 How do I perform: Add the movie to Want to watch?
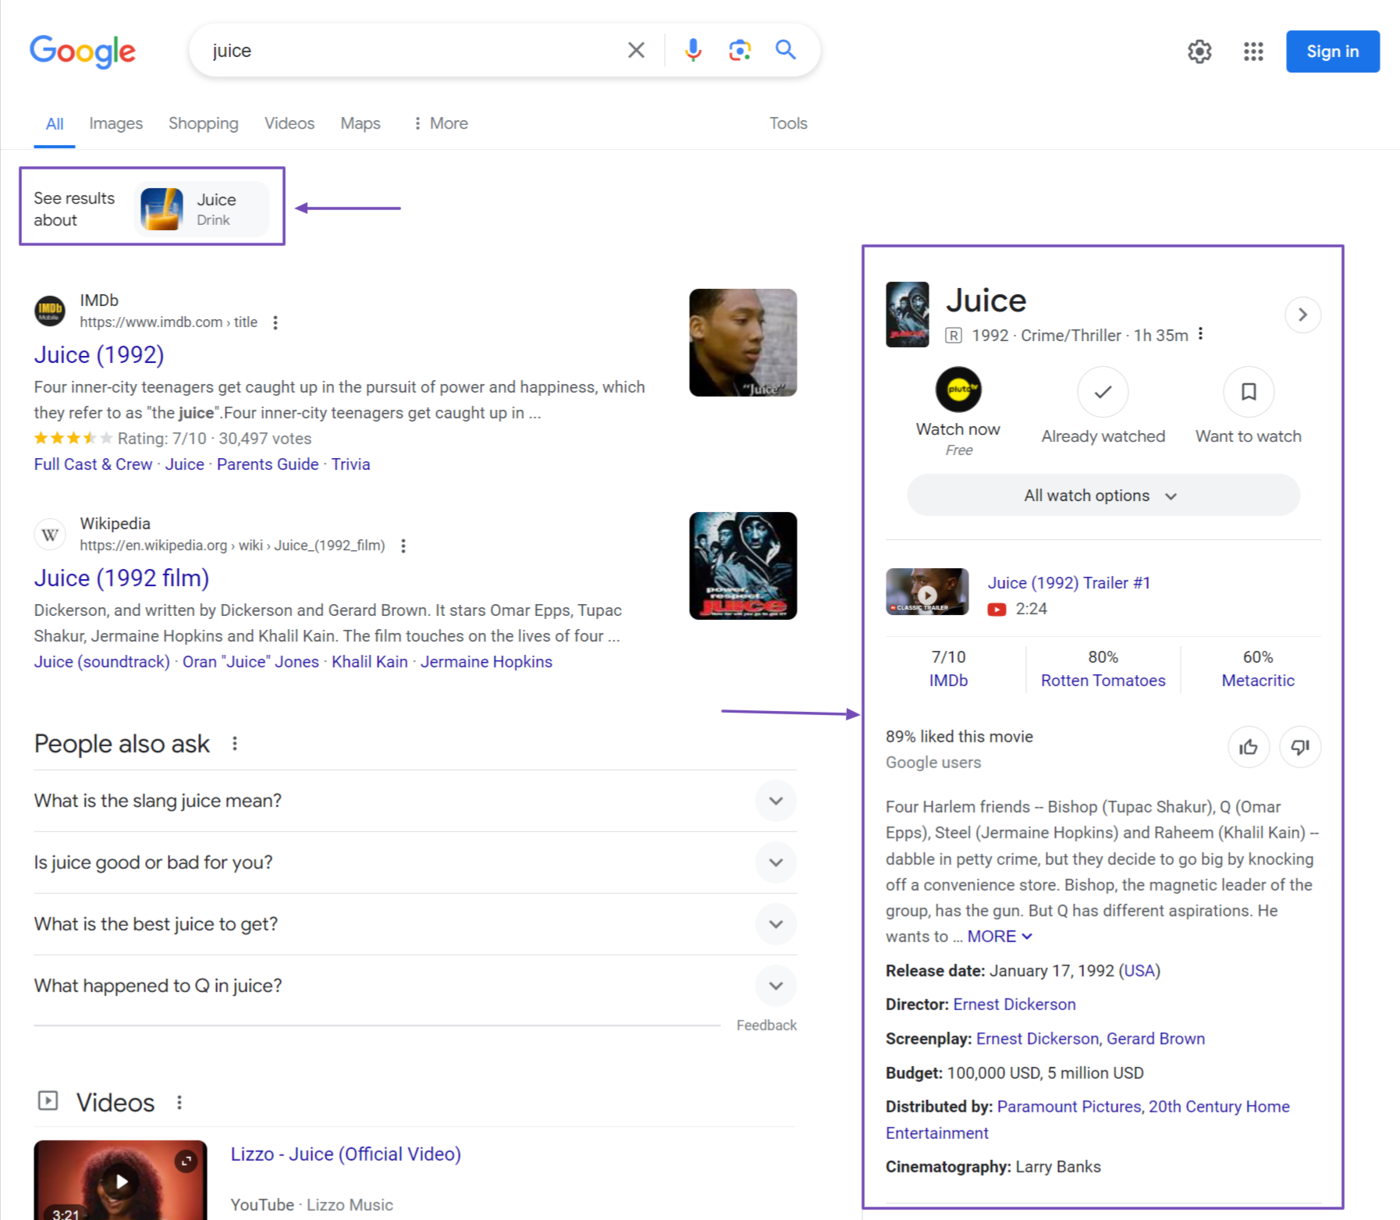pyautogui.click(x=1248, y=392)
